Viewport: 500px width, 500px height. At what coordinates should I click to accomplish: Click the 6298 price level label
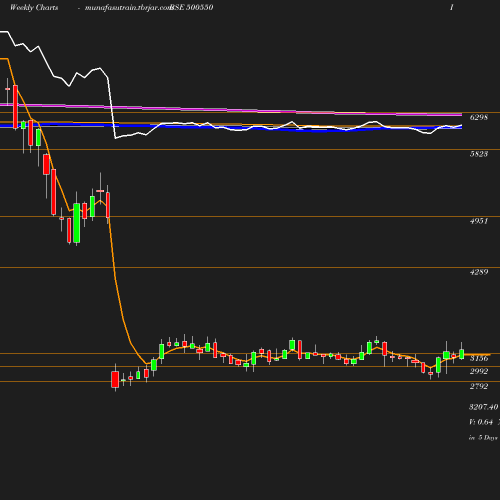point(479,117)
